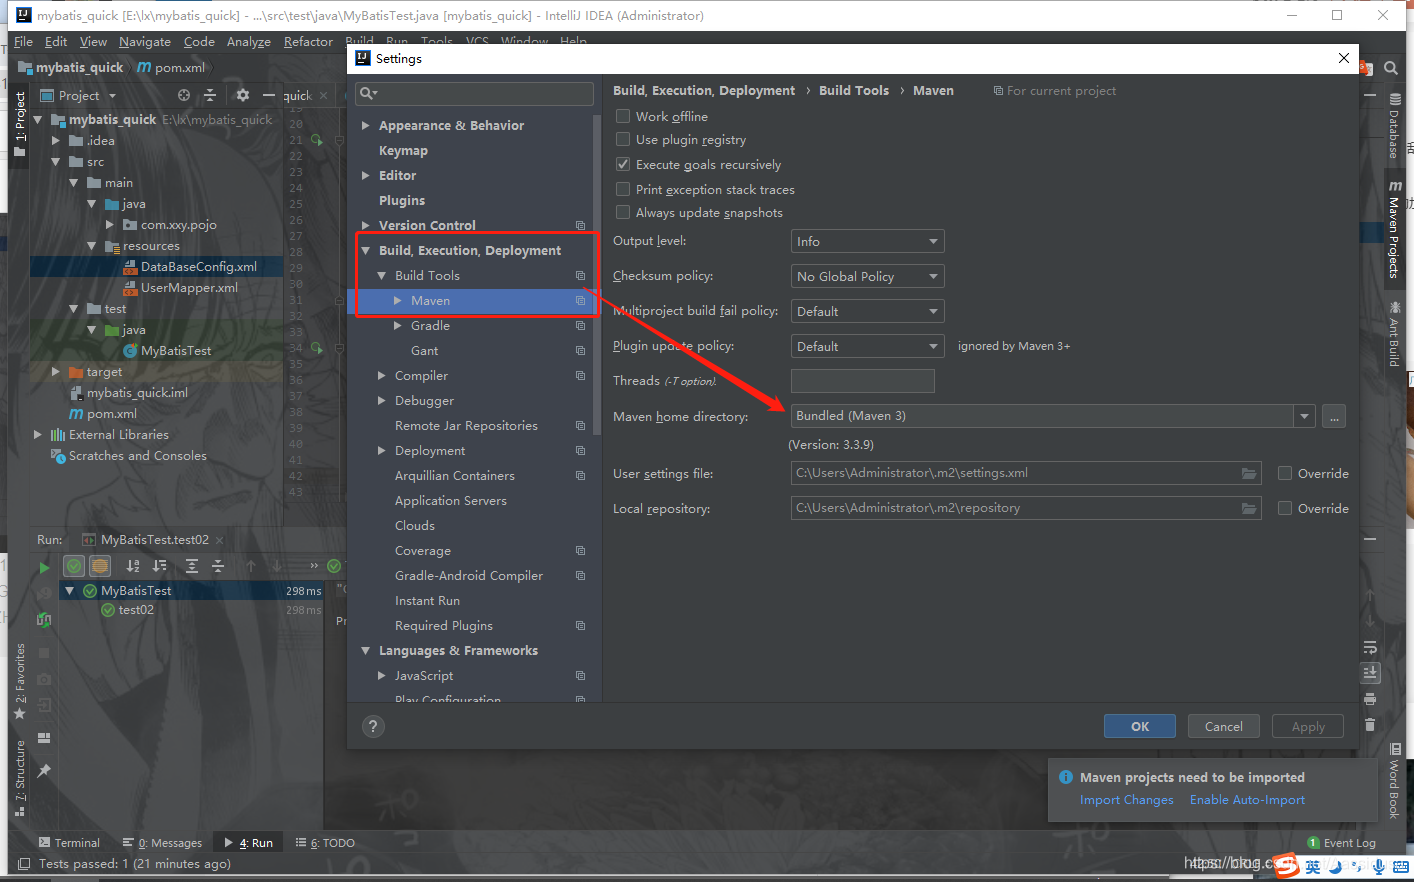Click expand all icon in Run toolbar
Screen dimensions: 1414x882
(192, 566)
